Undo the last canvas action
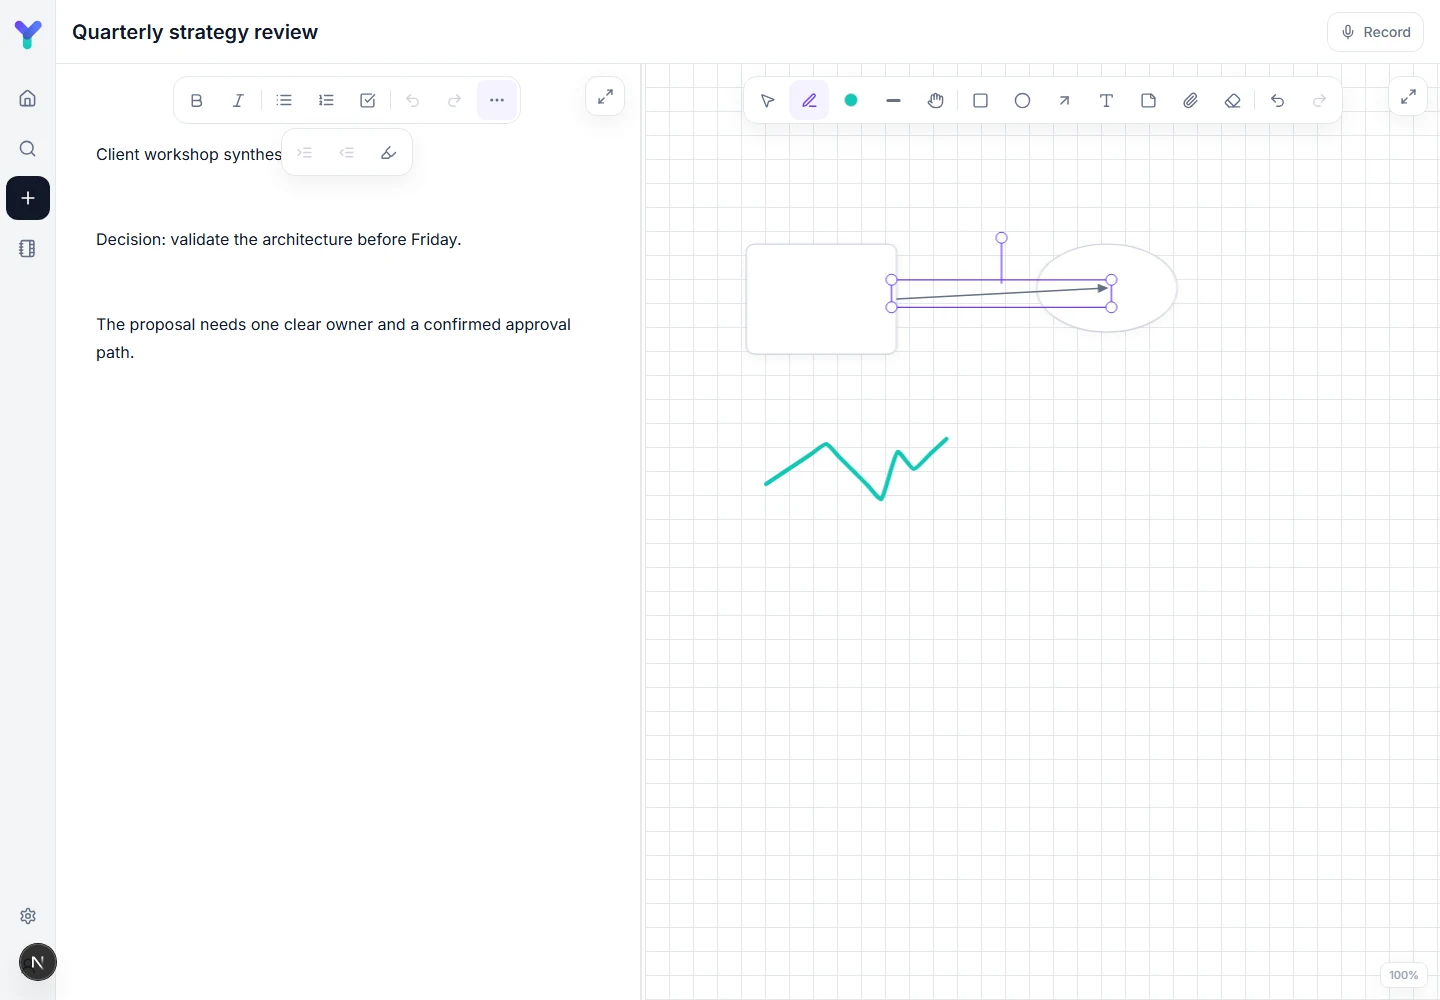Viewport: 1440px width, 1000px height. coord(1277,100)
